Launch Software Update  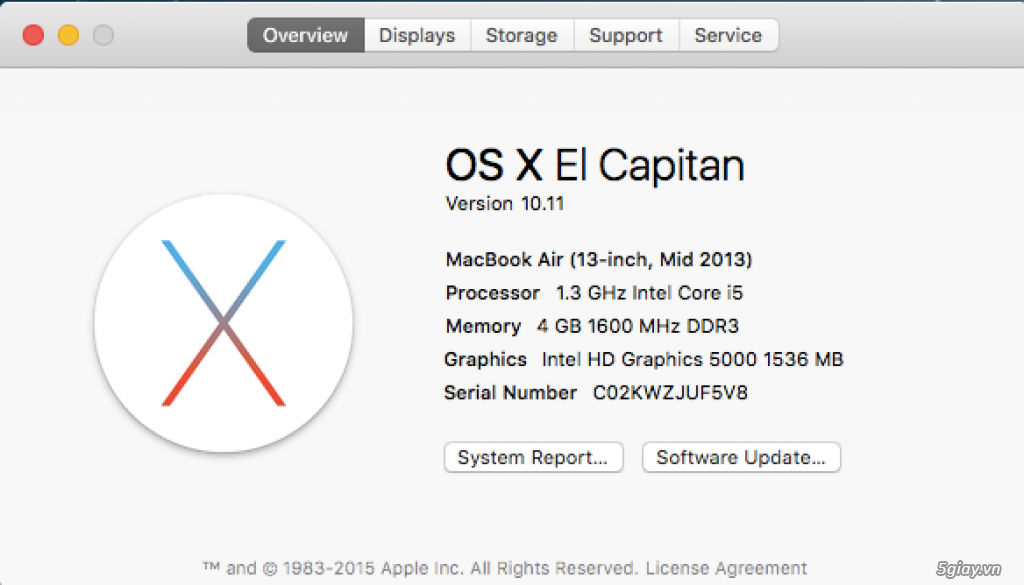click(741, 458)
